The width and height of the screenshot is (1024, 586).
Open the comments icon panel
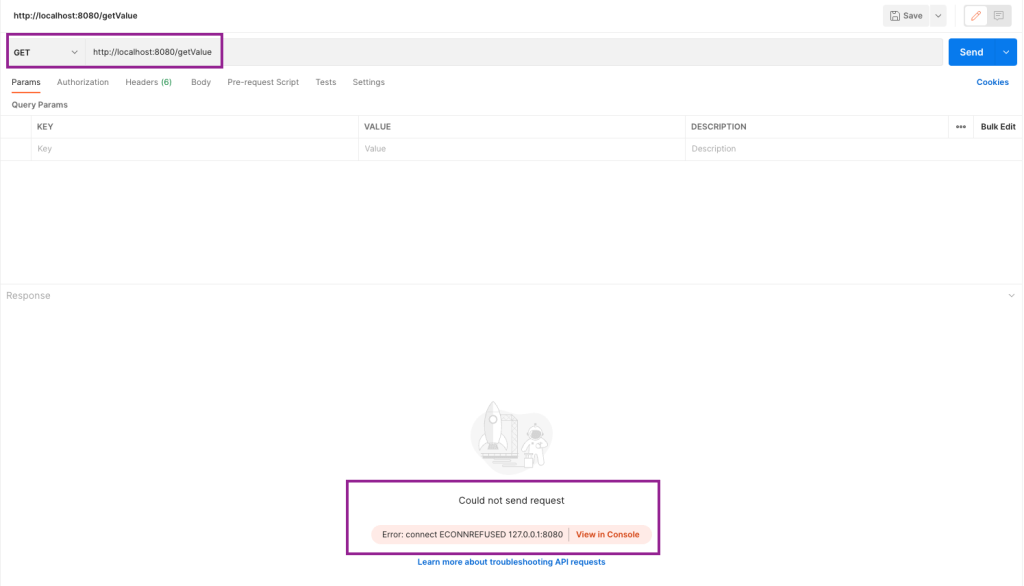coord(999,16)
